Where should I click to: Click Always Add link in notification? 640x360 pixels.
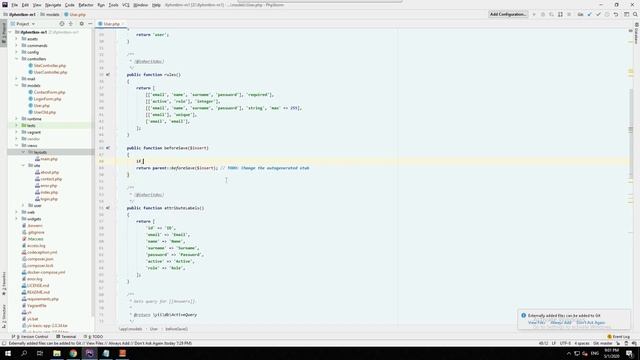561,323
